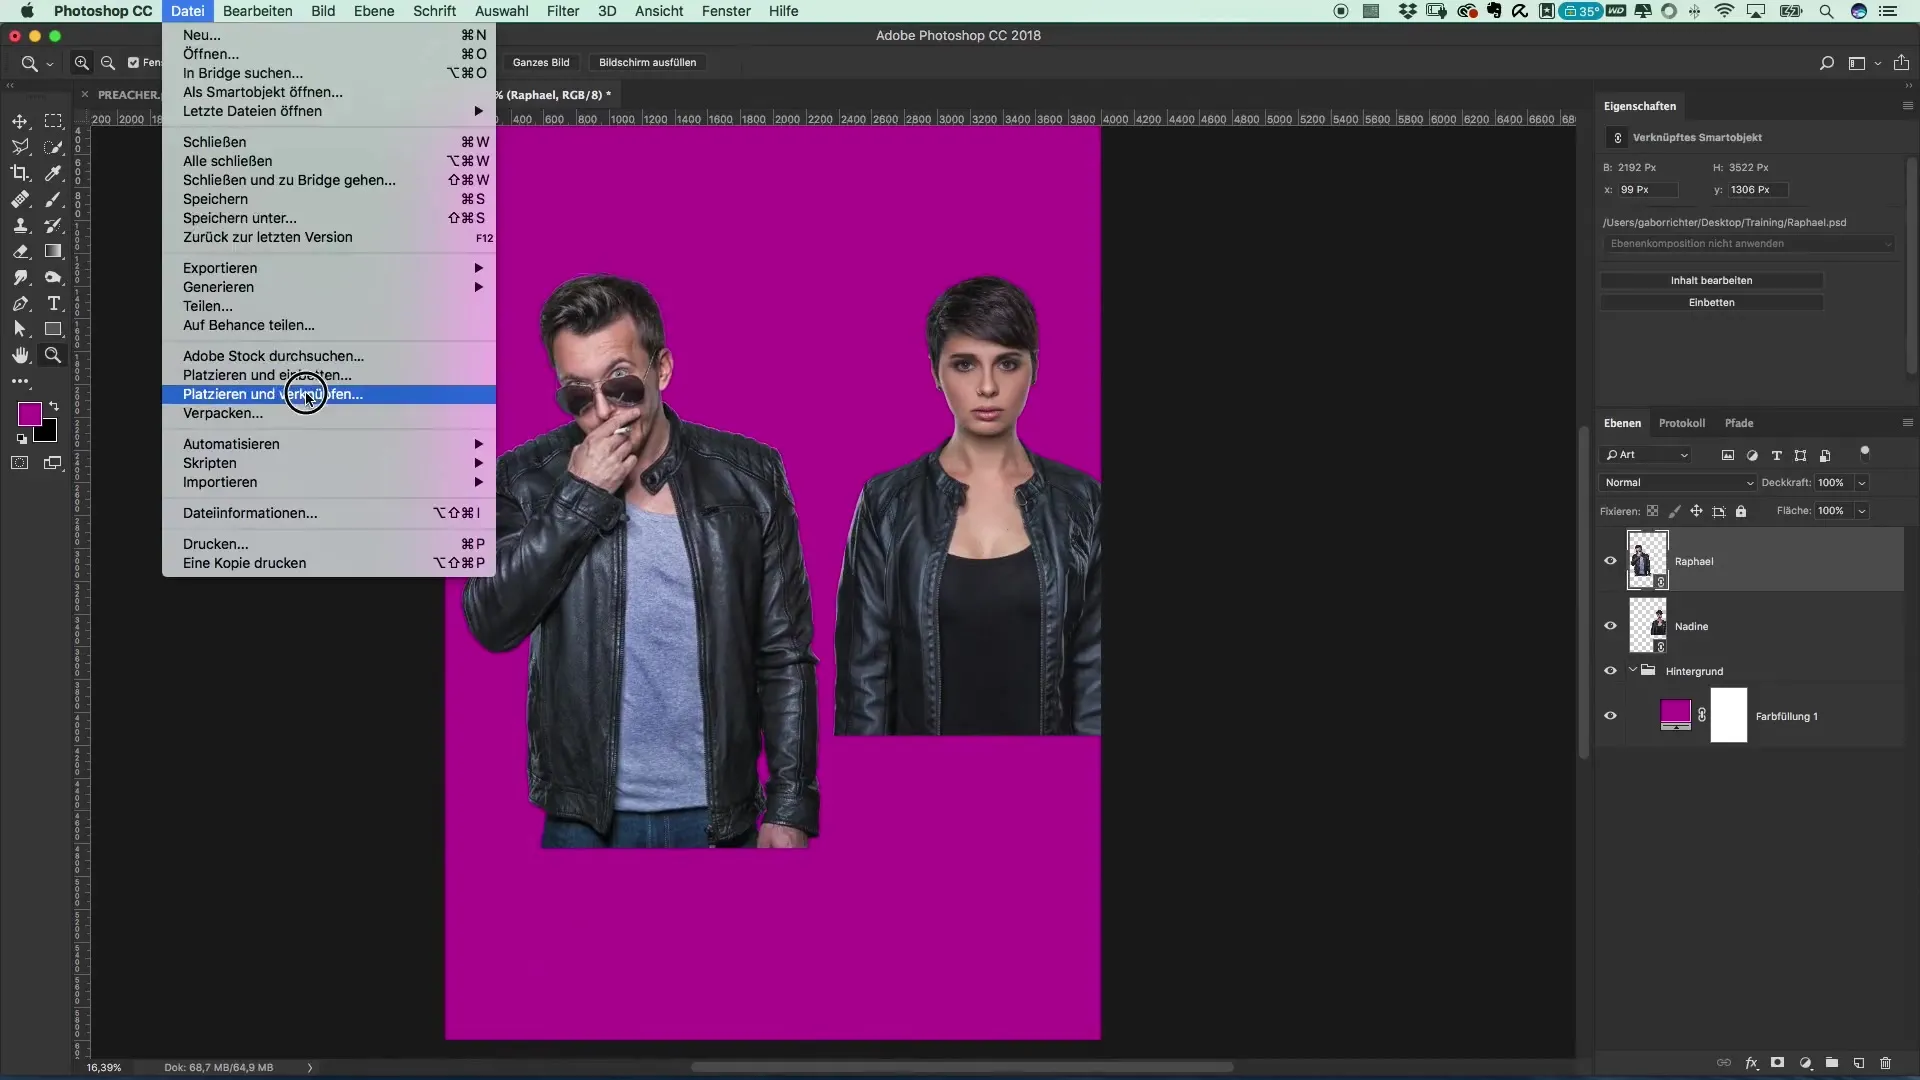Click the trash icon in the Layers panel
Image resolution: width=1920 pixels, height=1080 pixels.
click(x=1885, y=1063)
